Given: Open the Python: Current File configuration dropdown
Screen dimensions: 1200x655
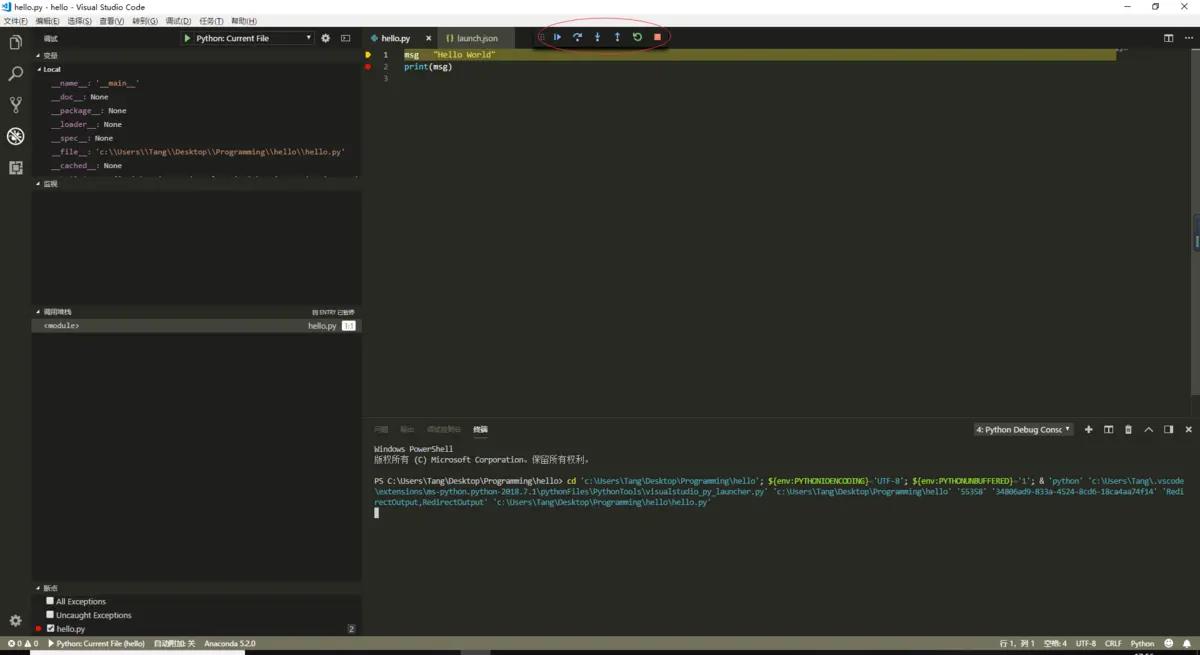Looking at the screenshot, I should coord(247,38).
